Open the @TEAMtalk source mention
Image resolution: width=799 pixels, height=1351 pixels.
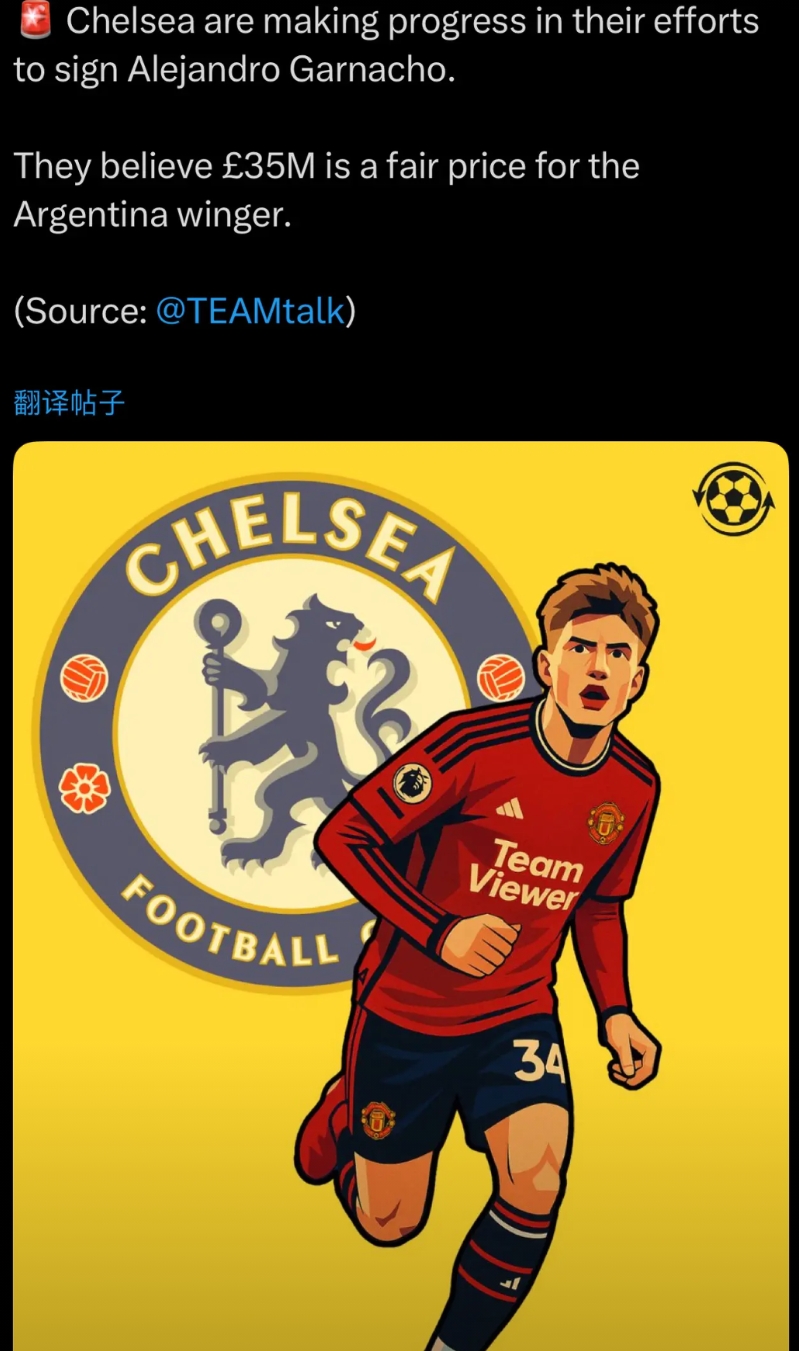pyautogui.click(x=251, y=312)
